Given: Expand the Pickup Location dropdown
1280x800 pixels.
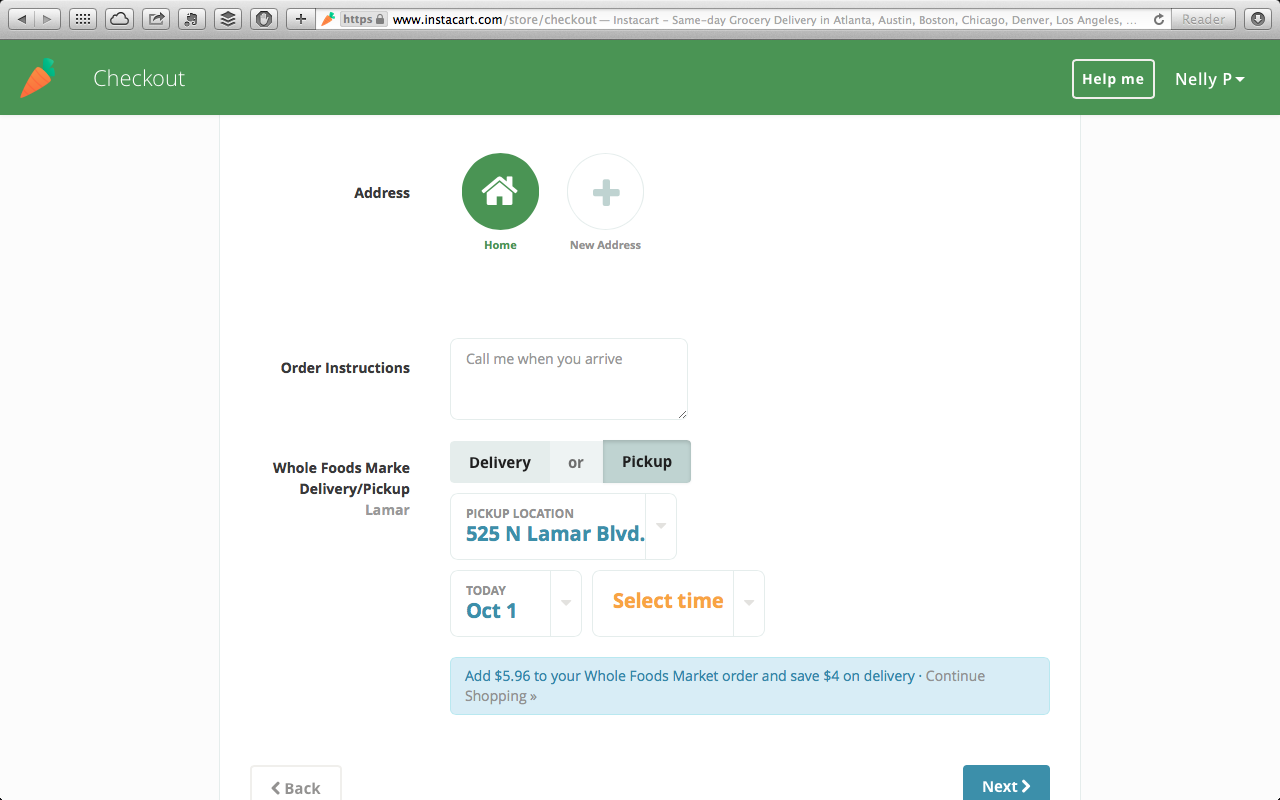Looking at the screenshot, I should [x=661, y=526].
